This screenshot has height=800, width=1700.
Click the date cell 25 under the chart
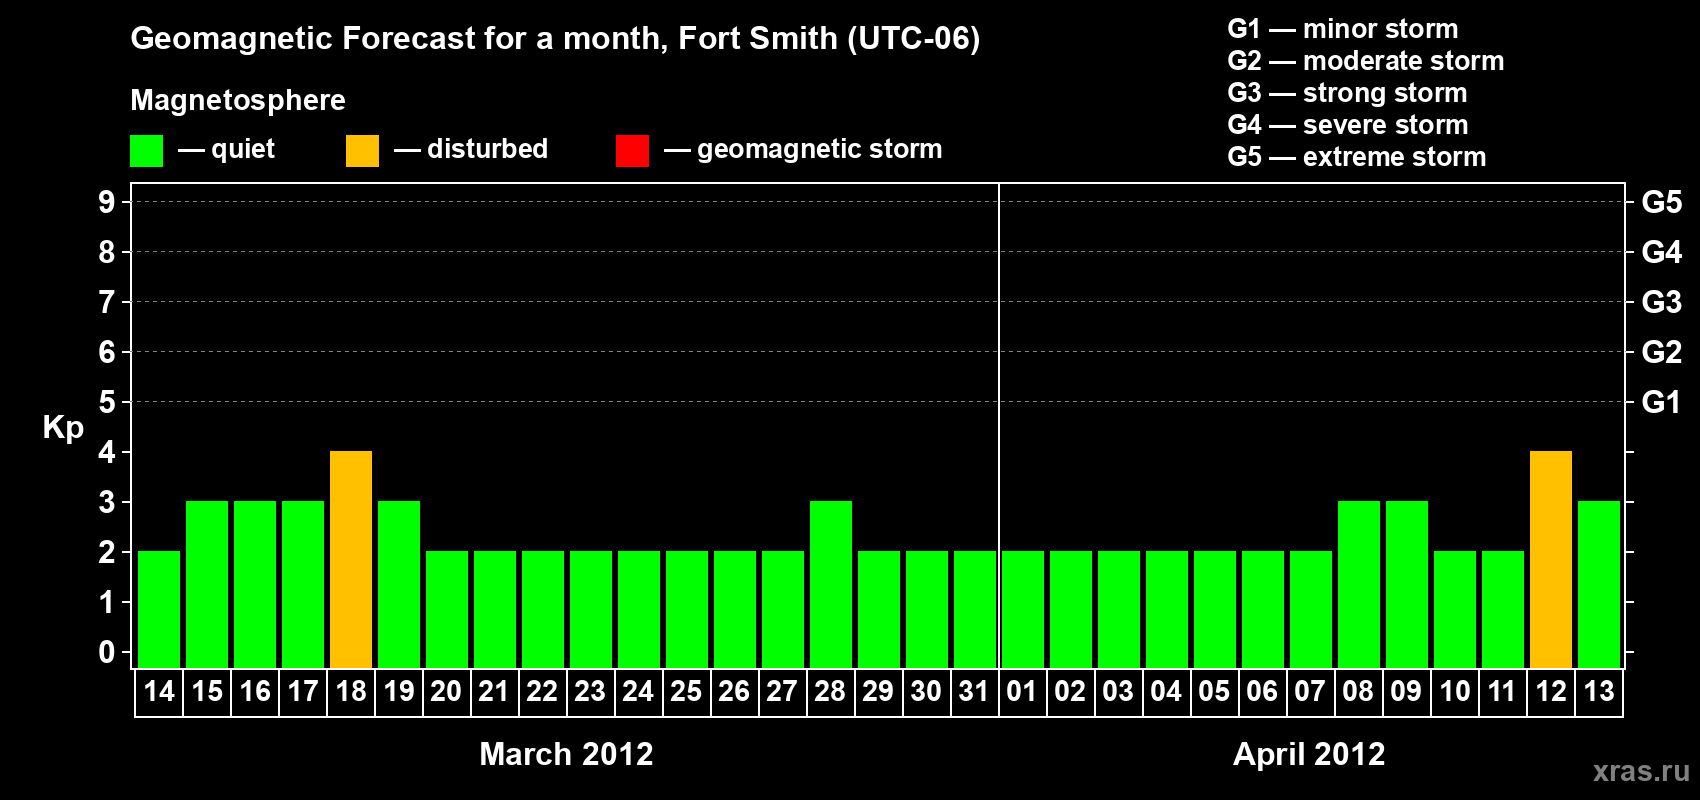pyautogui.click(x=687, y=692)
